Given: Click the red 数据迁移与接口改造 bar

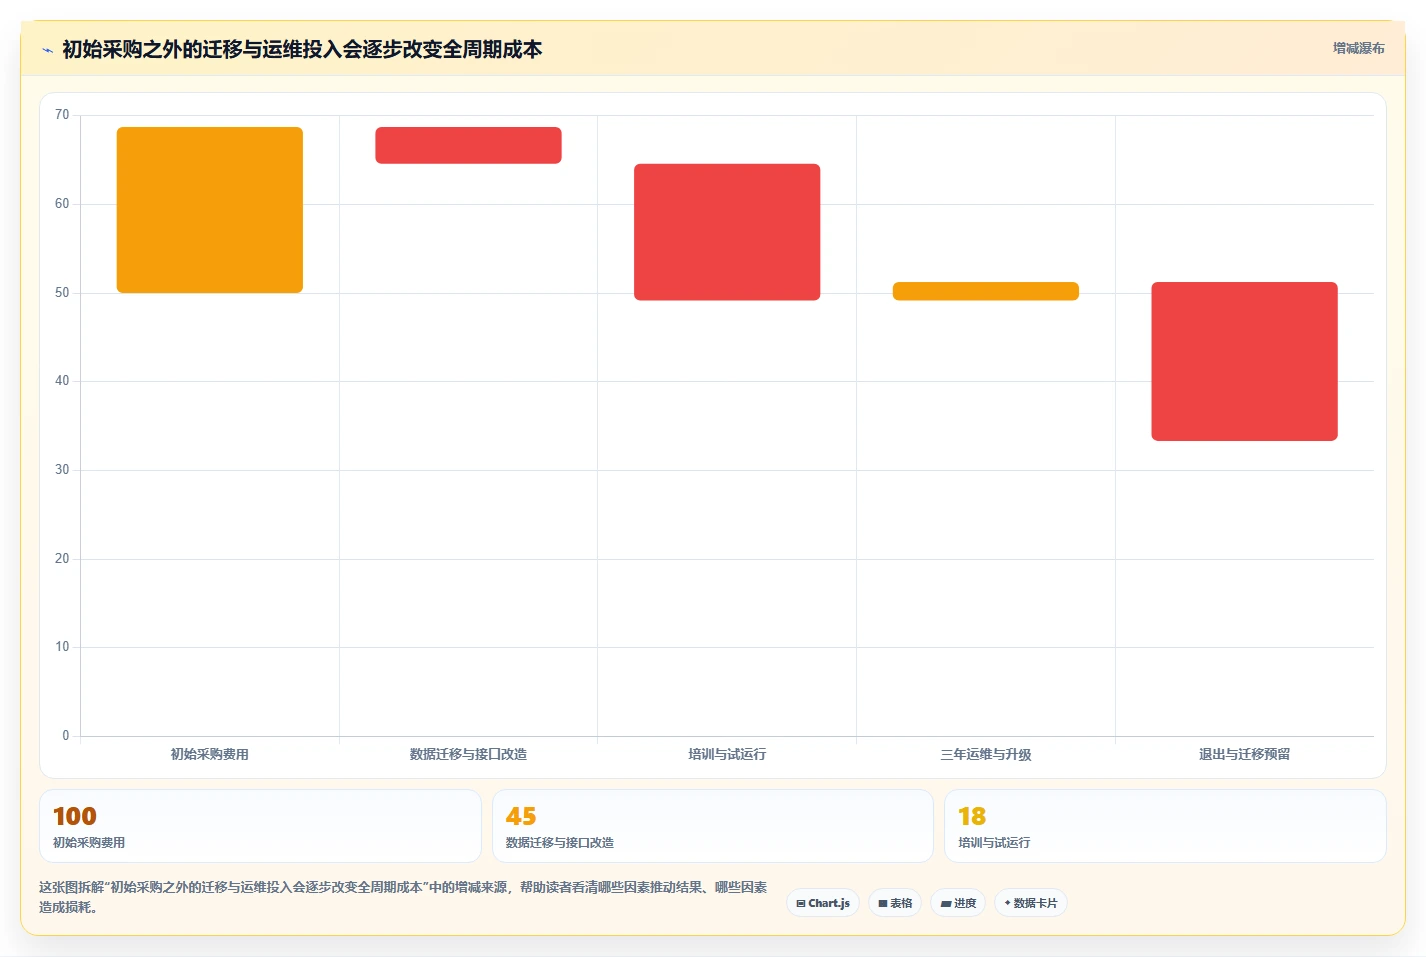Looking at the screenshot, I should (x=468, y=145).
